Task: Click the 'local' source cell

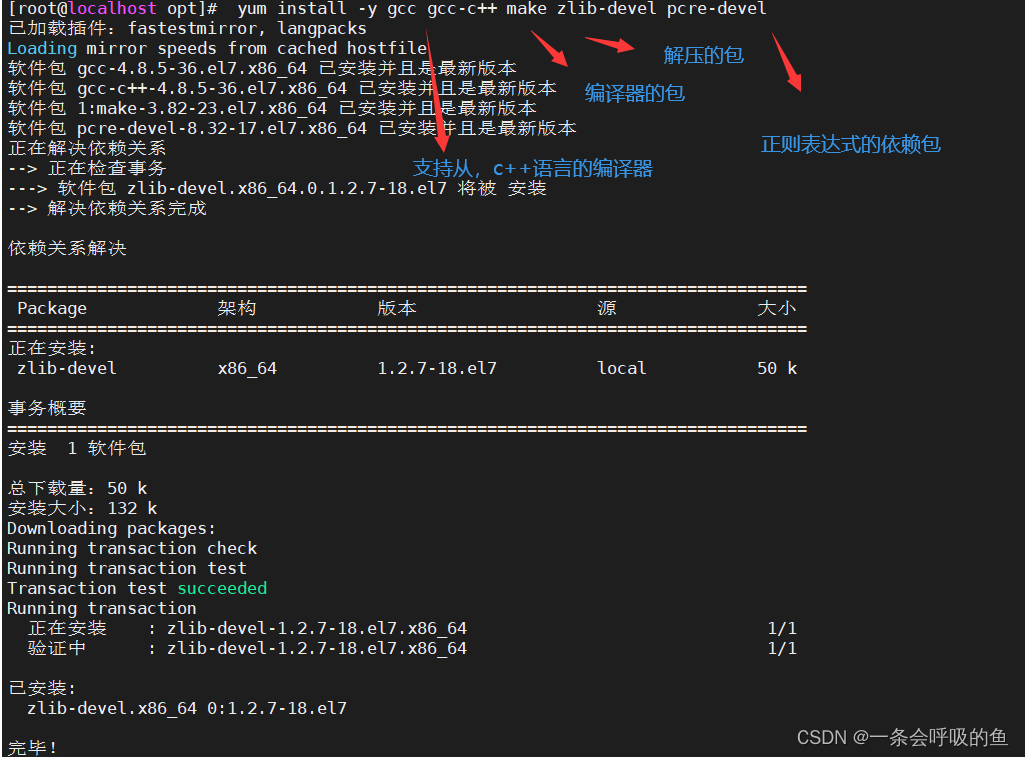Action: pos(622,369)
